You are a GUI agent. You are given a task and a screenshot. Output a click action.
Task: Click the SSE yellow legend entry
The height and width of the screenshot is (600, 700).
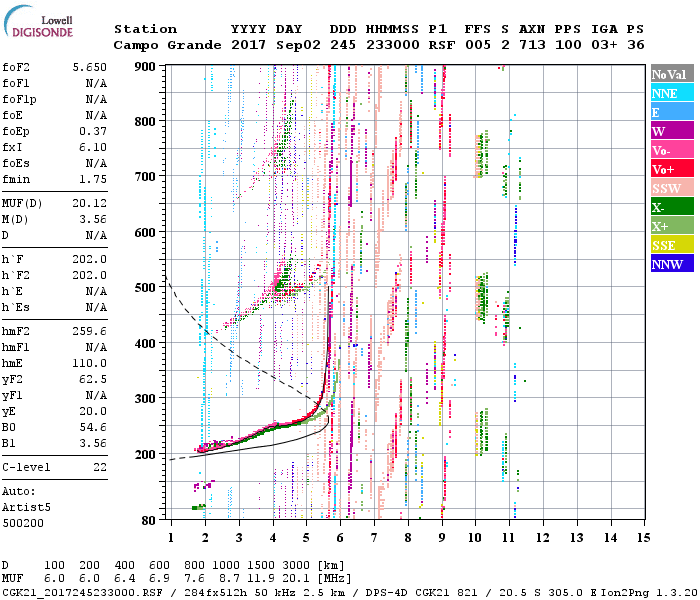(670, 246)
